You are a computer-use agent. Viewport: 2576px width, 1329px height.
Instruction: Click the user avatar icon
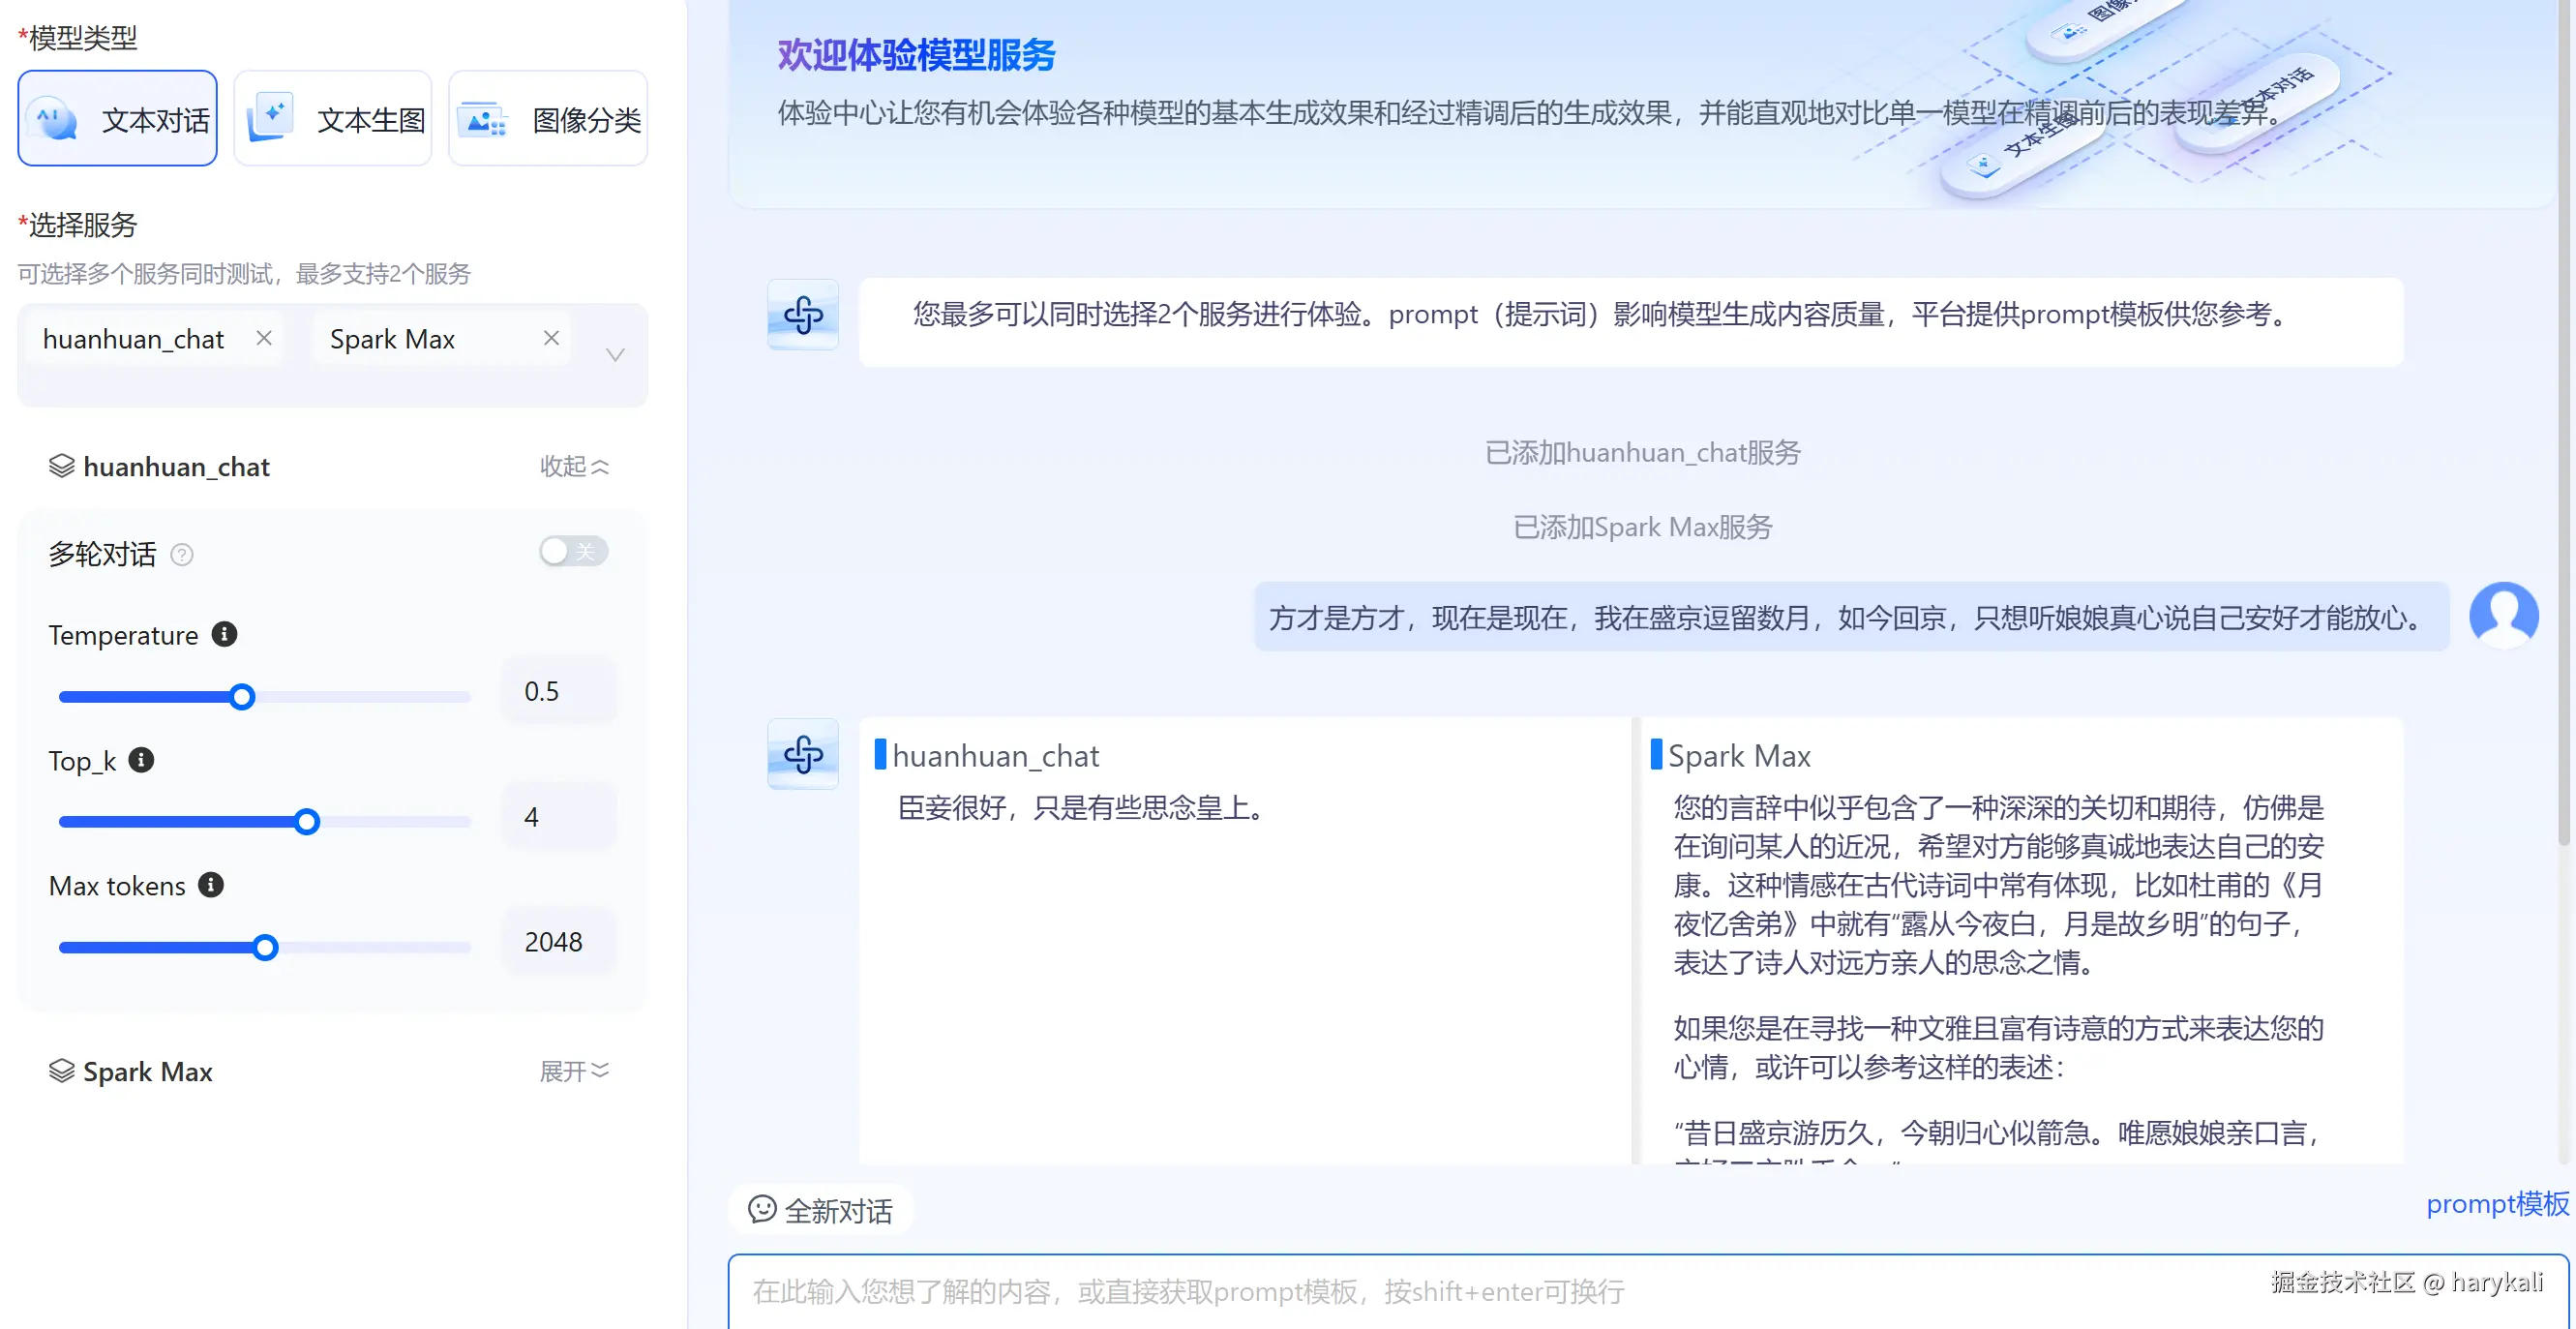pos(2503,615)
